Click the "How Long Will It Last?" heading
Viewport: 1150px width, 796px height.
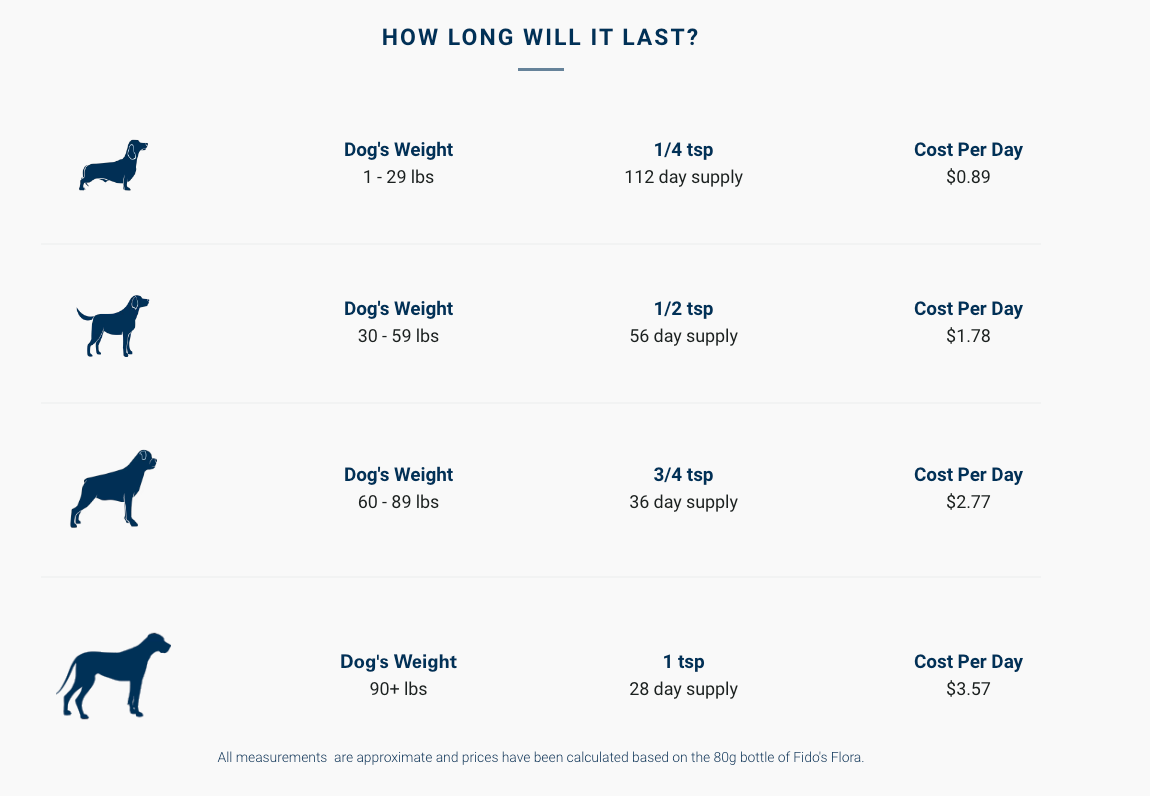[540, 38]
